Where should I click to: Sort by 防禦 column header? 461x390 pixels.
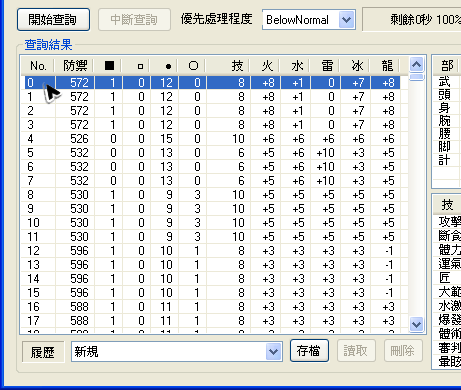pos(75,66)
